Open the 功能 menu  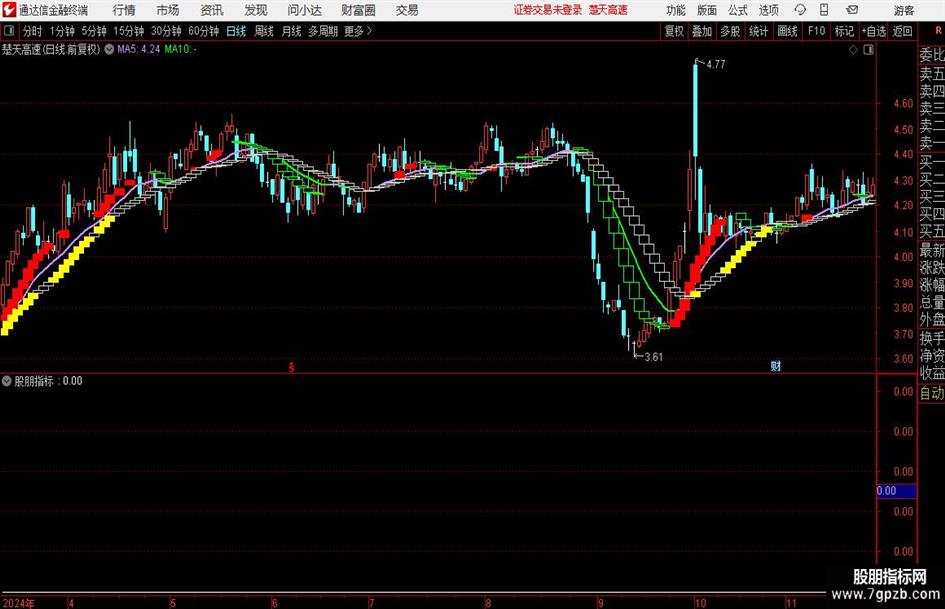tap(676, 10)
